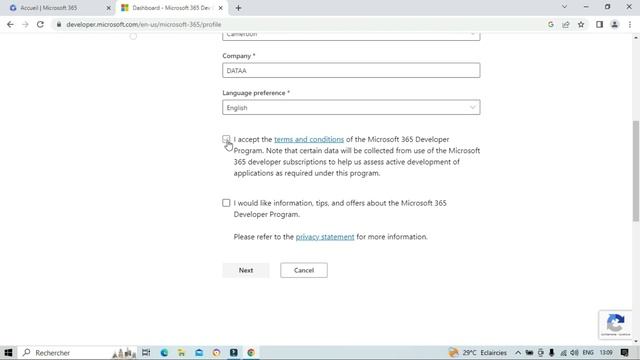Open the notification center icon

(x=624, y=353)
